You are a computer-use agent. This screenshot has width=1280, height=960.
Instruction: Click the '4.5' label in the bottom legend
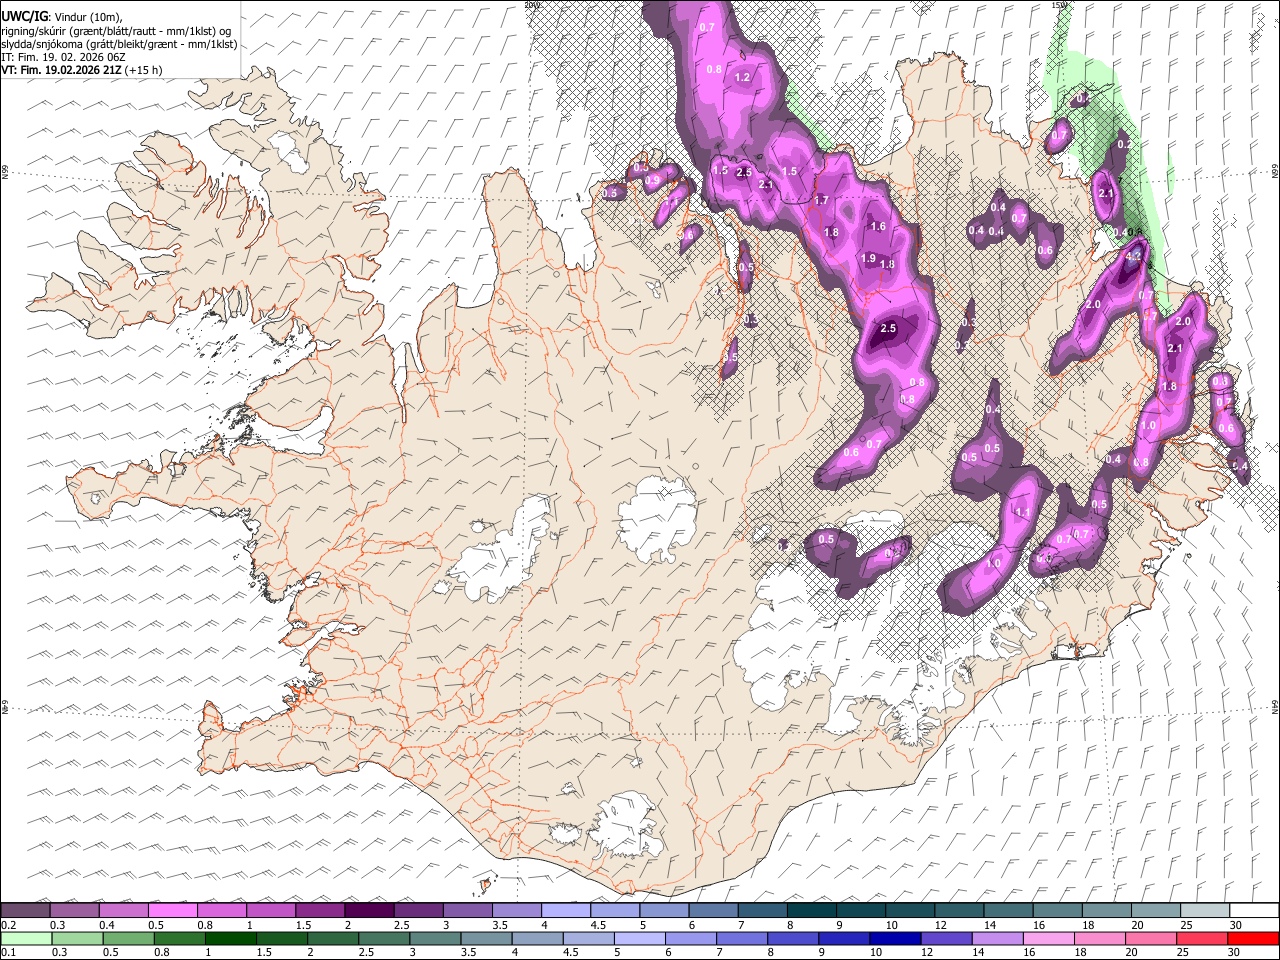pyautogui.click(x=570, y=952)
